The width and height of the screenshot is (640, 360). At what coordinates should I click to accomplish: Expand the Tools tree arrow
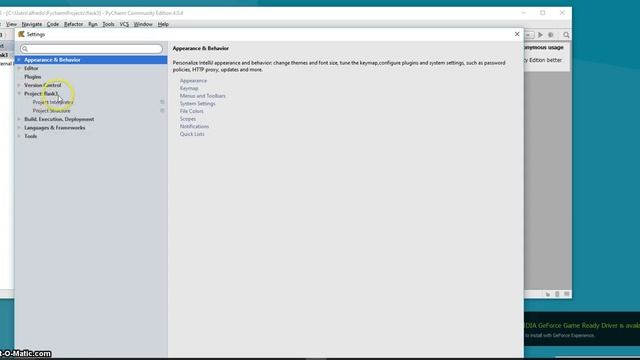click(19, 136)
